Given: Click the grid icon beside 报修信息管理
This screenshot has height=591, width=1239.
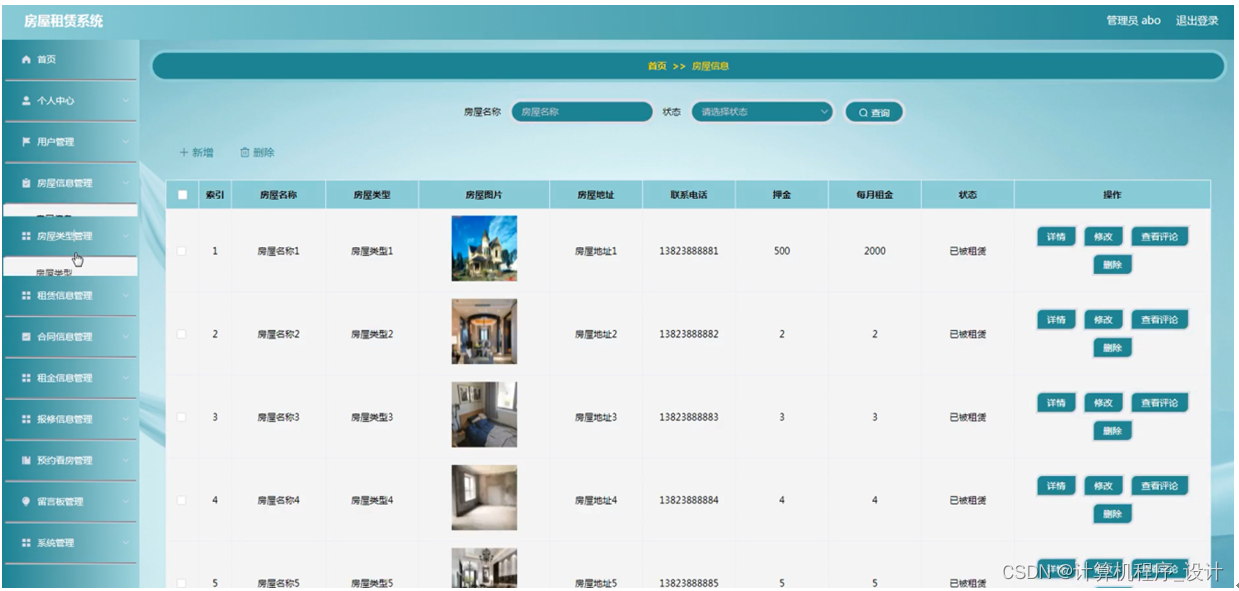Looking at the screenshot, I should pyautogui.click(x=26, y=420).
